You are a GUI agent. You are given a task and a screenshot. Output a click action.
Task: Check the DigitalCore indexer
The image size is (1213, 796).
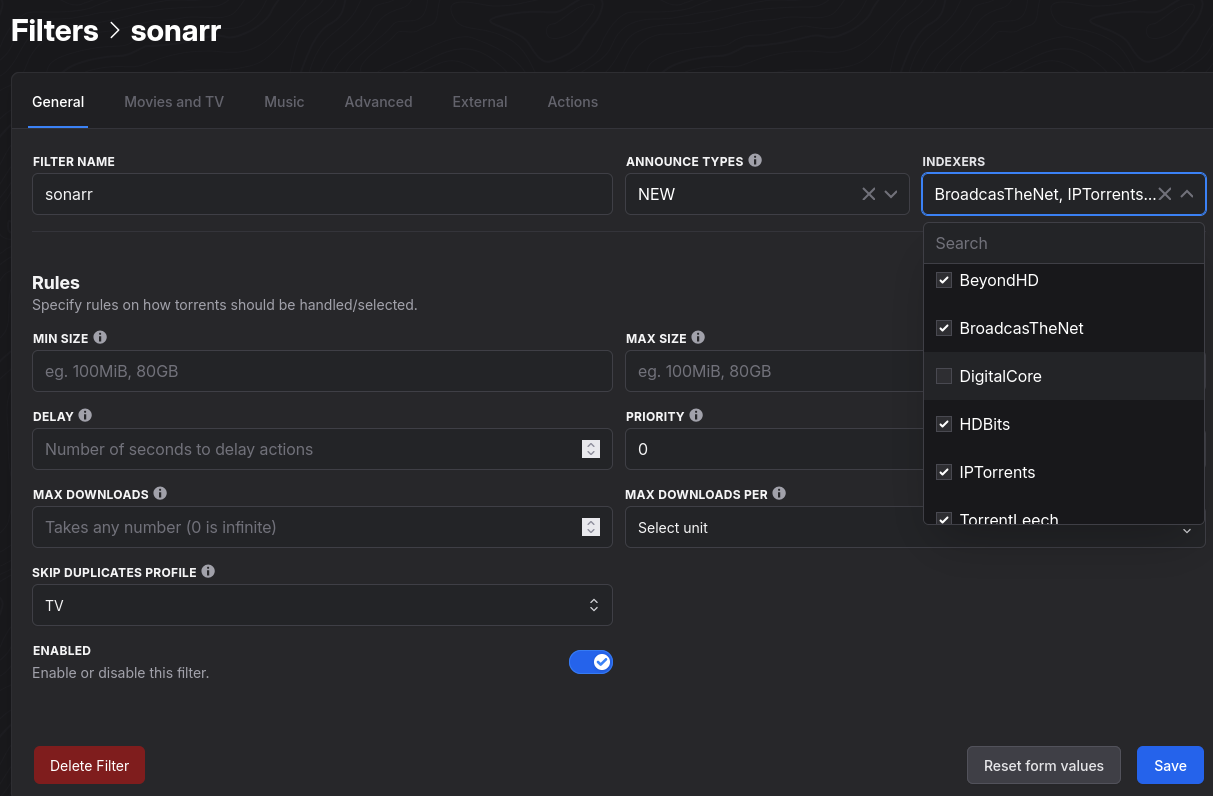point(943,376)
